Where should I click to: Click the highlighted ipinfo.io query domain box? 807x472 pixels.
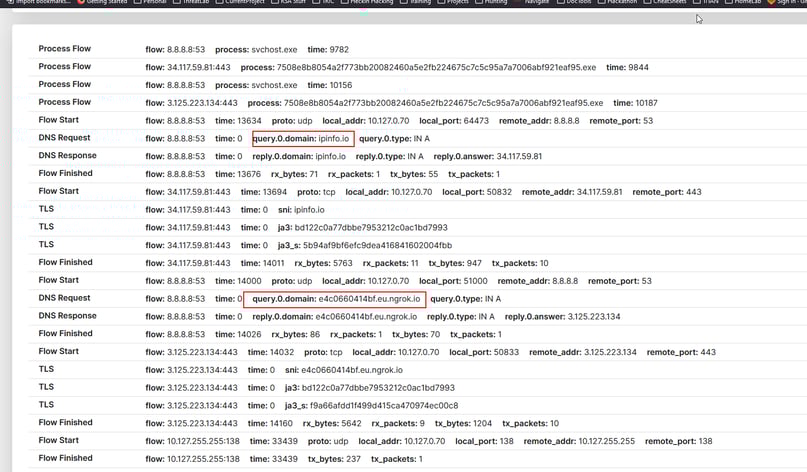tap(303, 138)
